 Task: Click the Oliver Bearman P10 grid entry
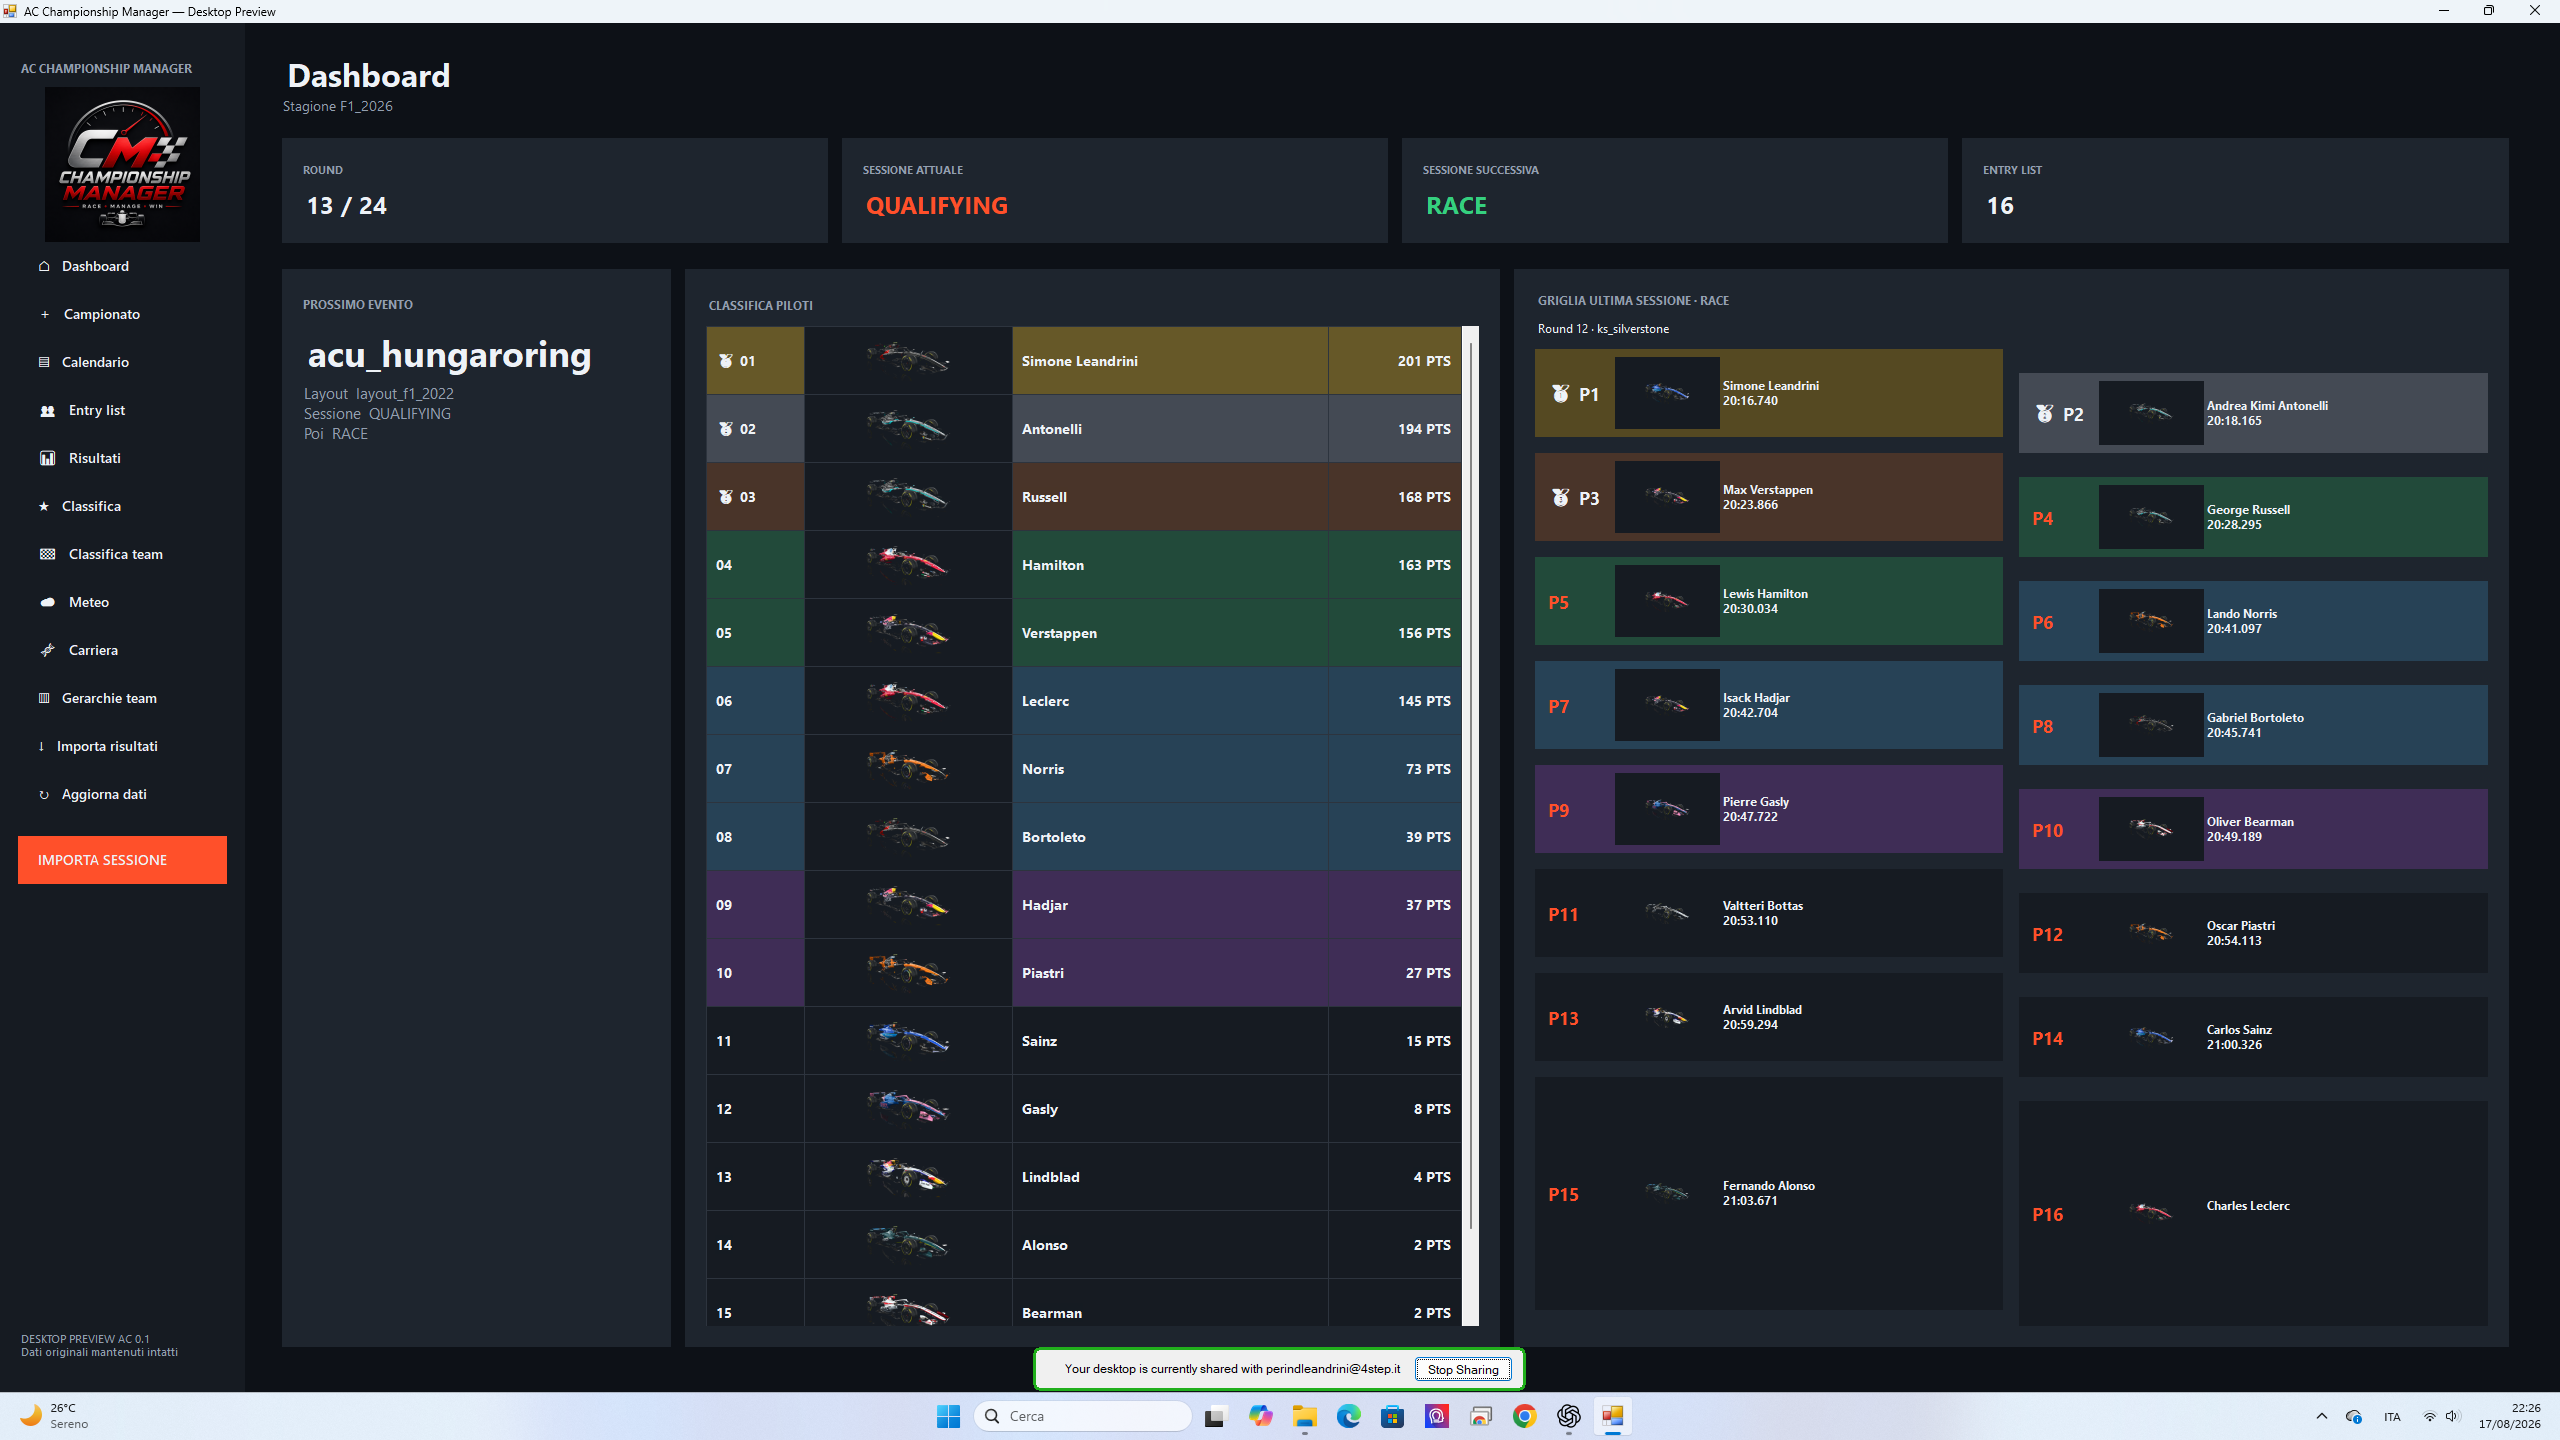[2253, 829]
